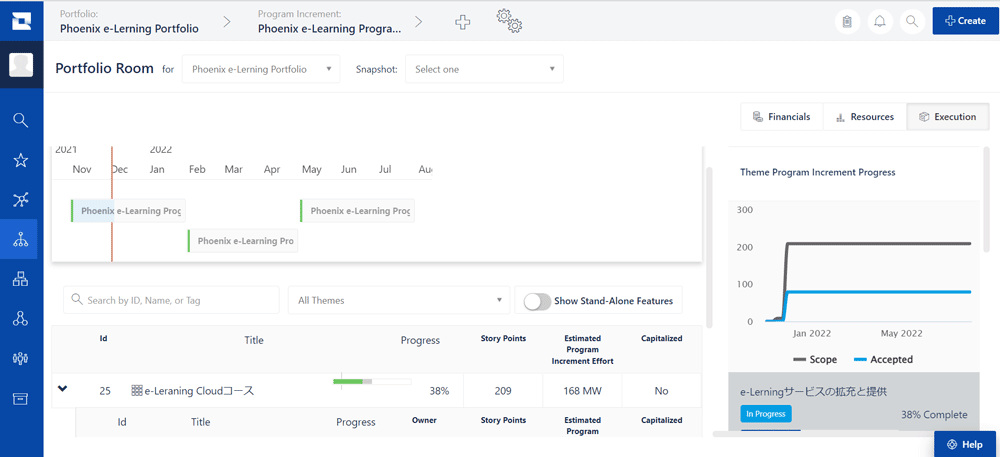Image resolution: width=1000 pixels, height=457 pixels.
Task: Switch to the Financials tab
Action: coord(782,117)
